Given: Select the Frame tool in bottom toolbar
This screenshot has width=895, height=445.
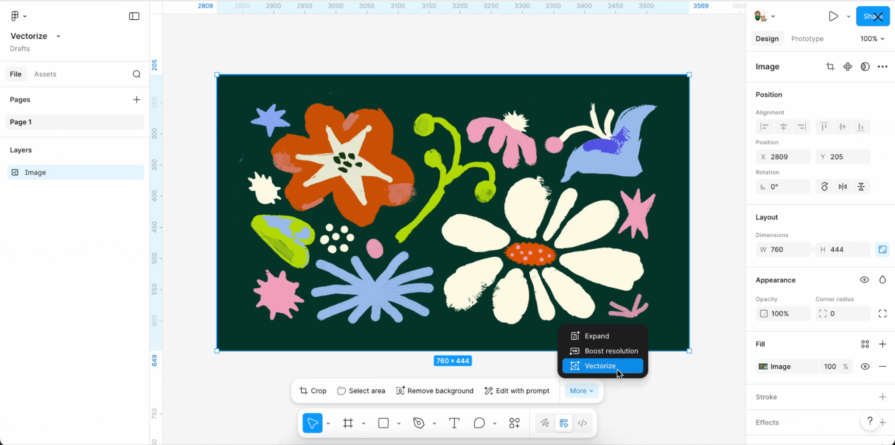Looking at the screenshot, I should point(348,423).
